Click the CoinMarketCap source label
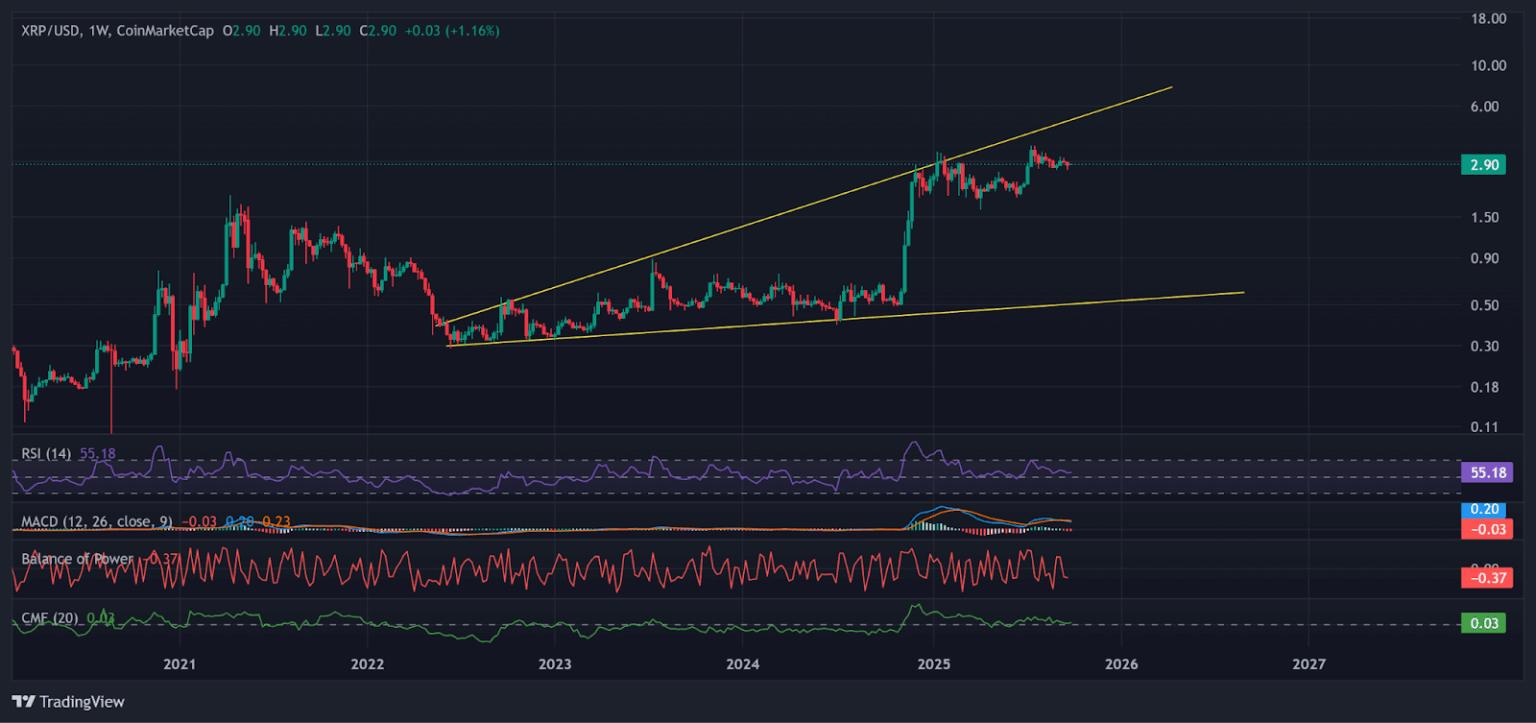 point(165,31)
